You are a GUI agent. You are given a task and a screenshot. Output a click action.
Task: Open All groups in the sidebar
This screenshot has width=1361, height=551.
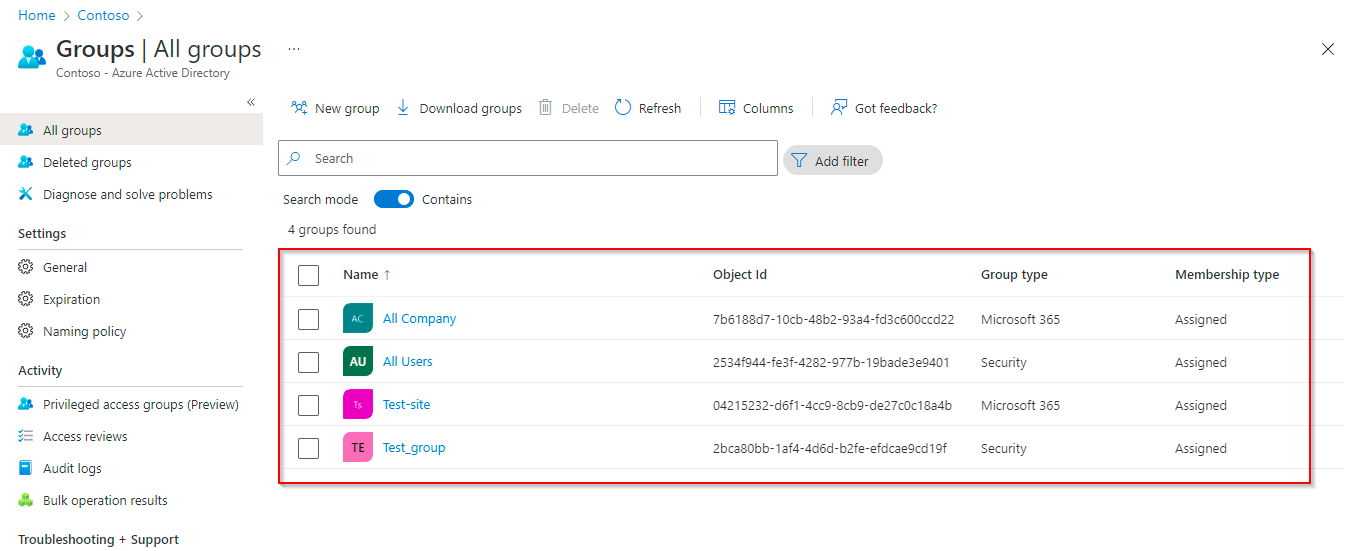(x=131, y=130)
